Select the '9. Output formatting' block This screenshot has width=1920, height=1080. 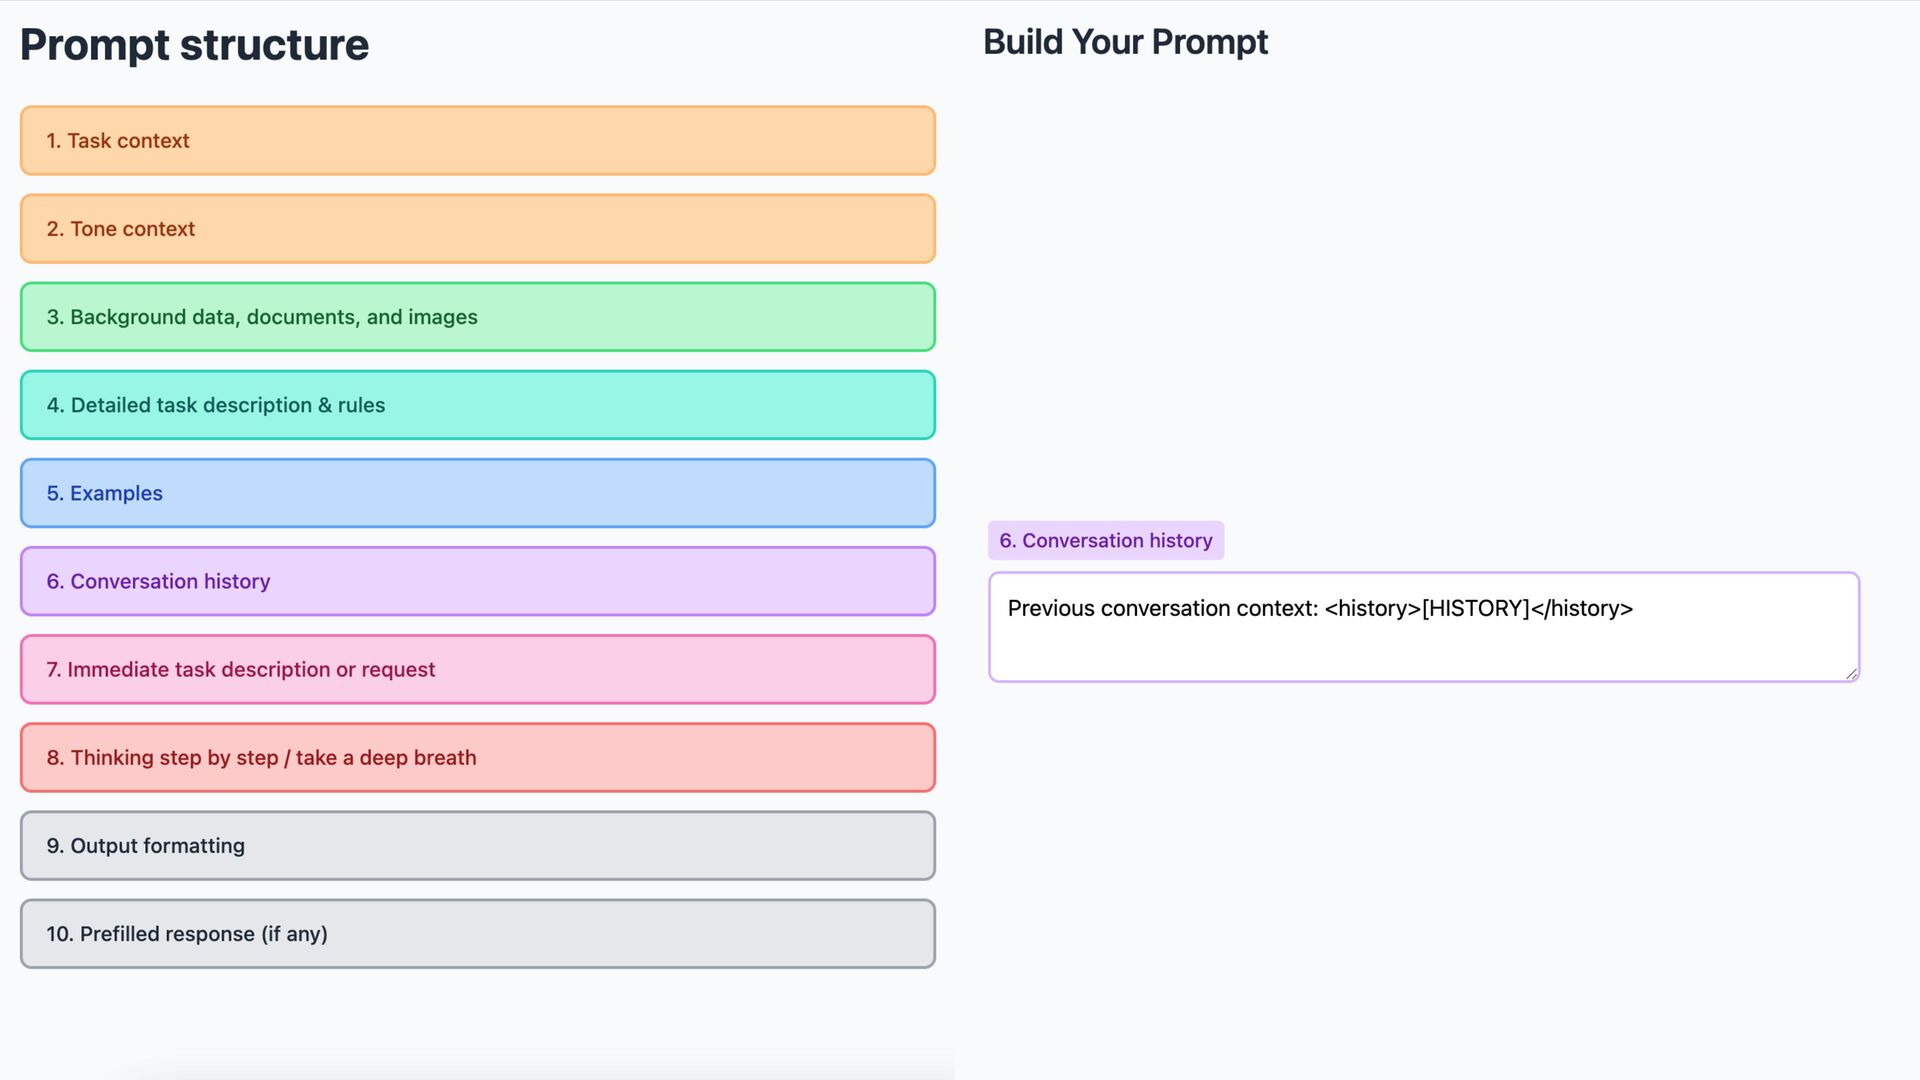point(478,845)
